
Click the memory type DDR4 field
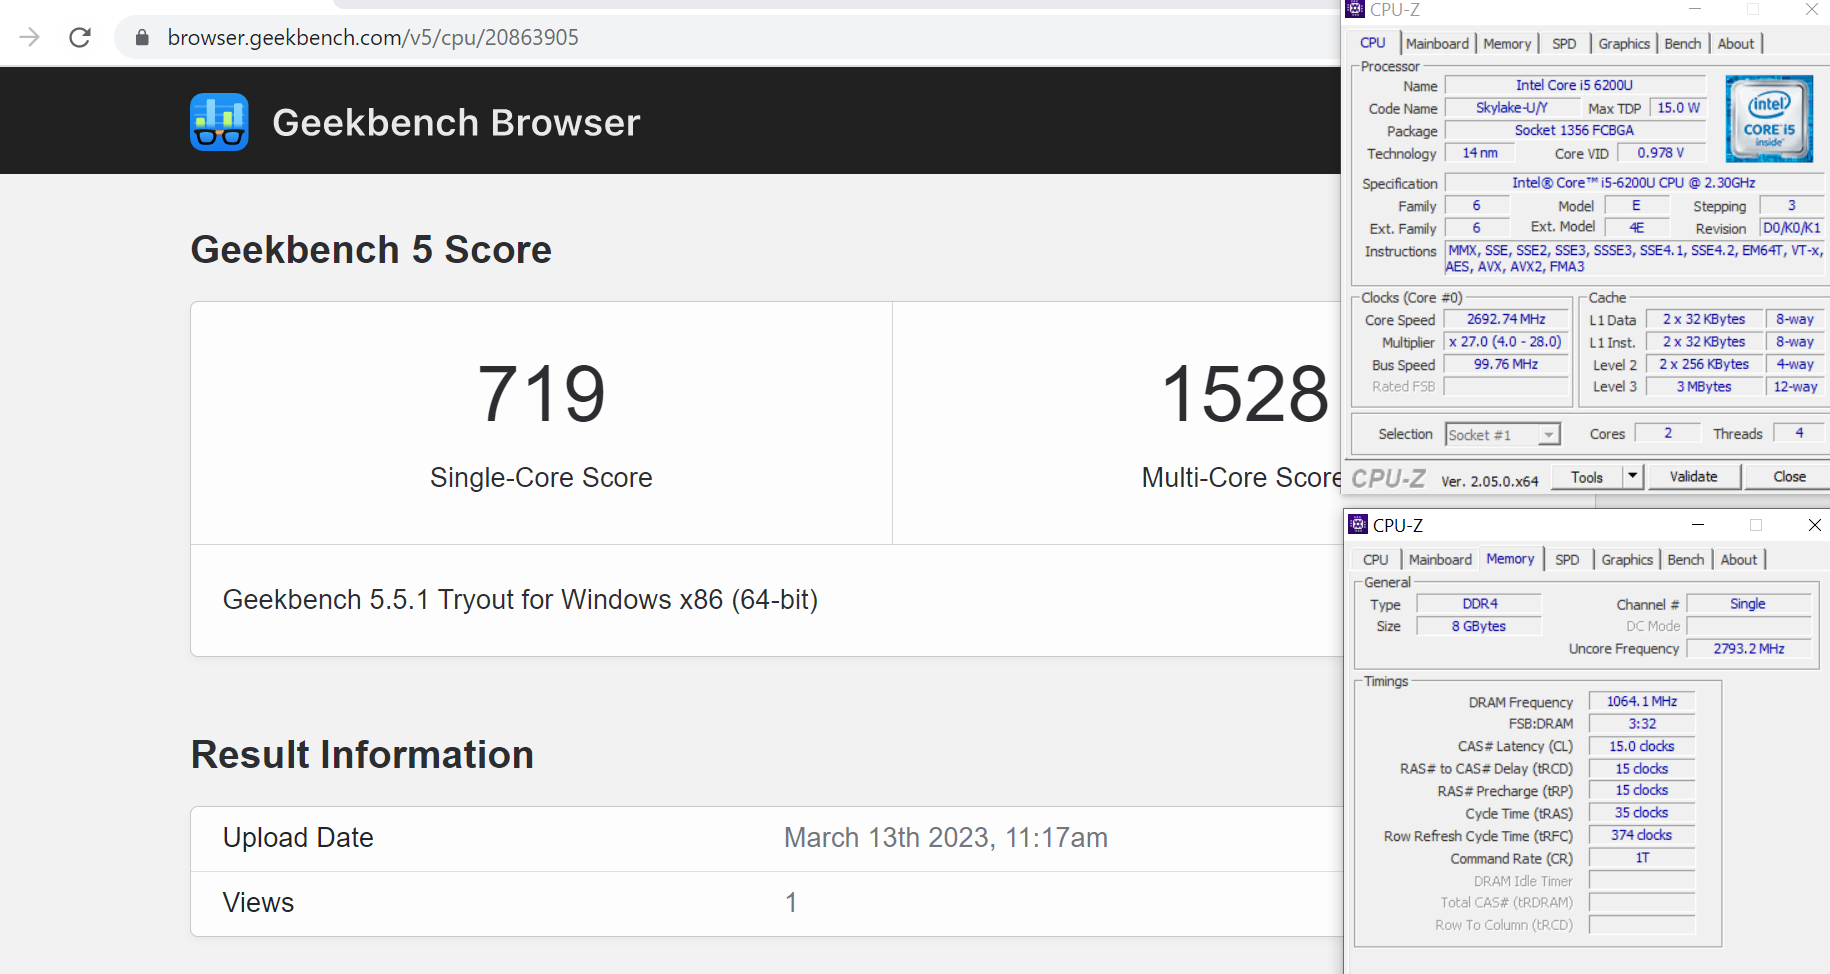click(x=1480, y=604)
